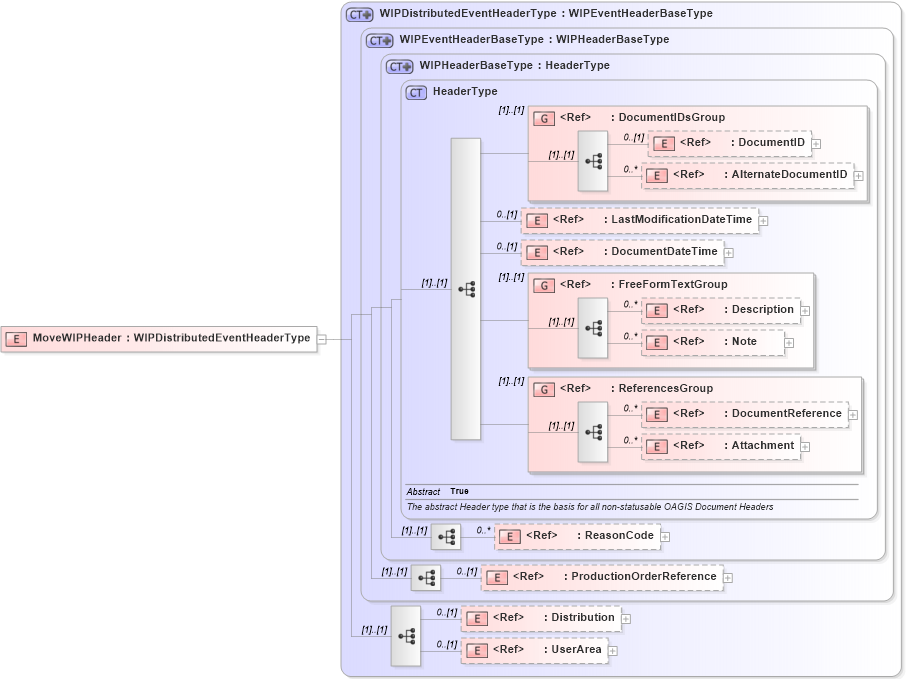Viewport: 906px width, 679px height.
Task: Expand the DocumentID element with its plus icon
Action: tap(816, 144)
